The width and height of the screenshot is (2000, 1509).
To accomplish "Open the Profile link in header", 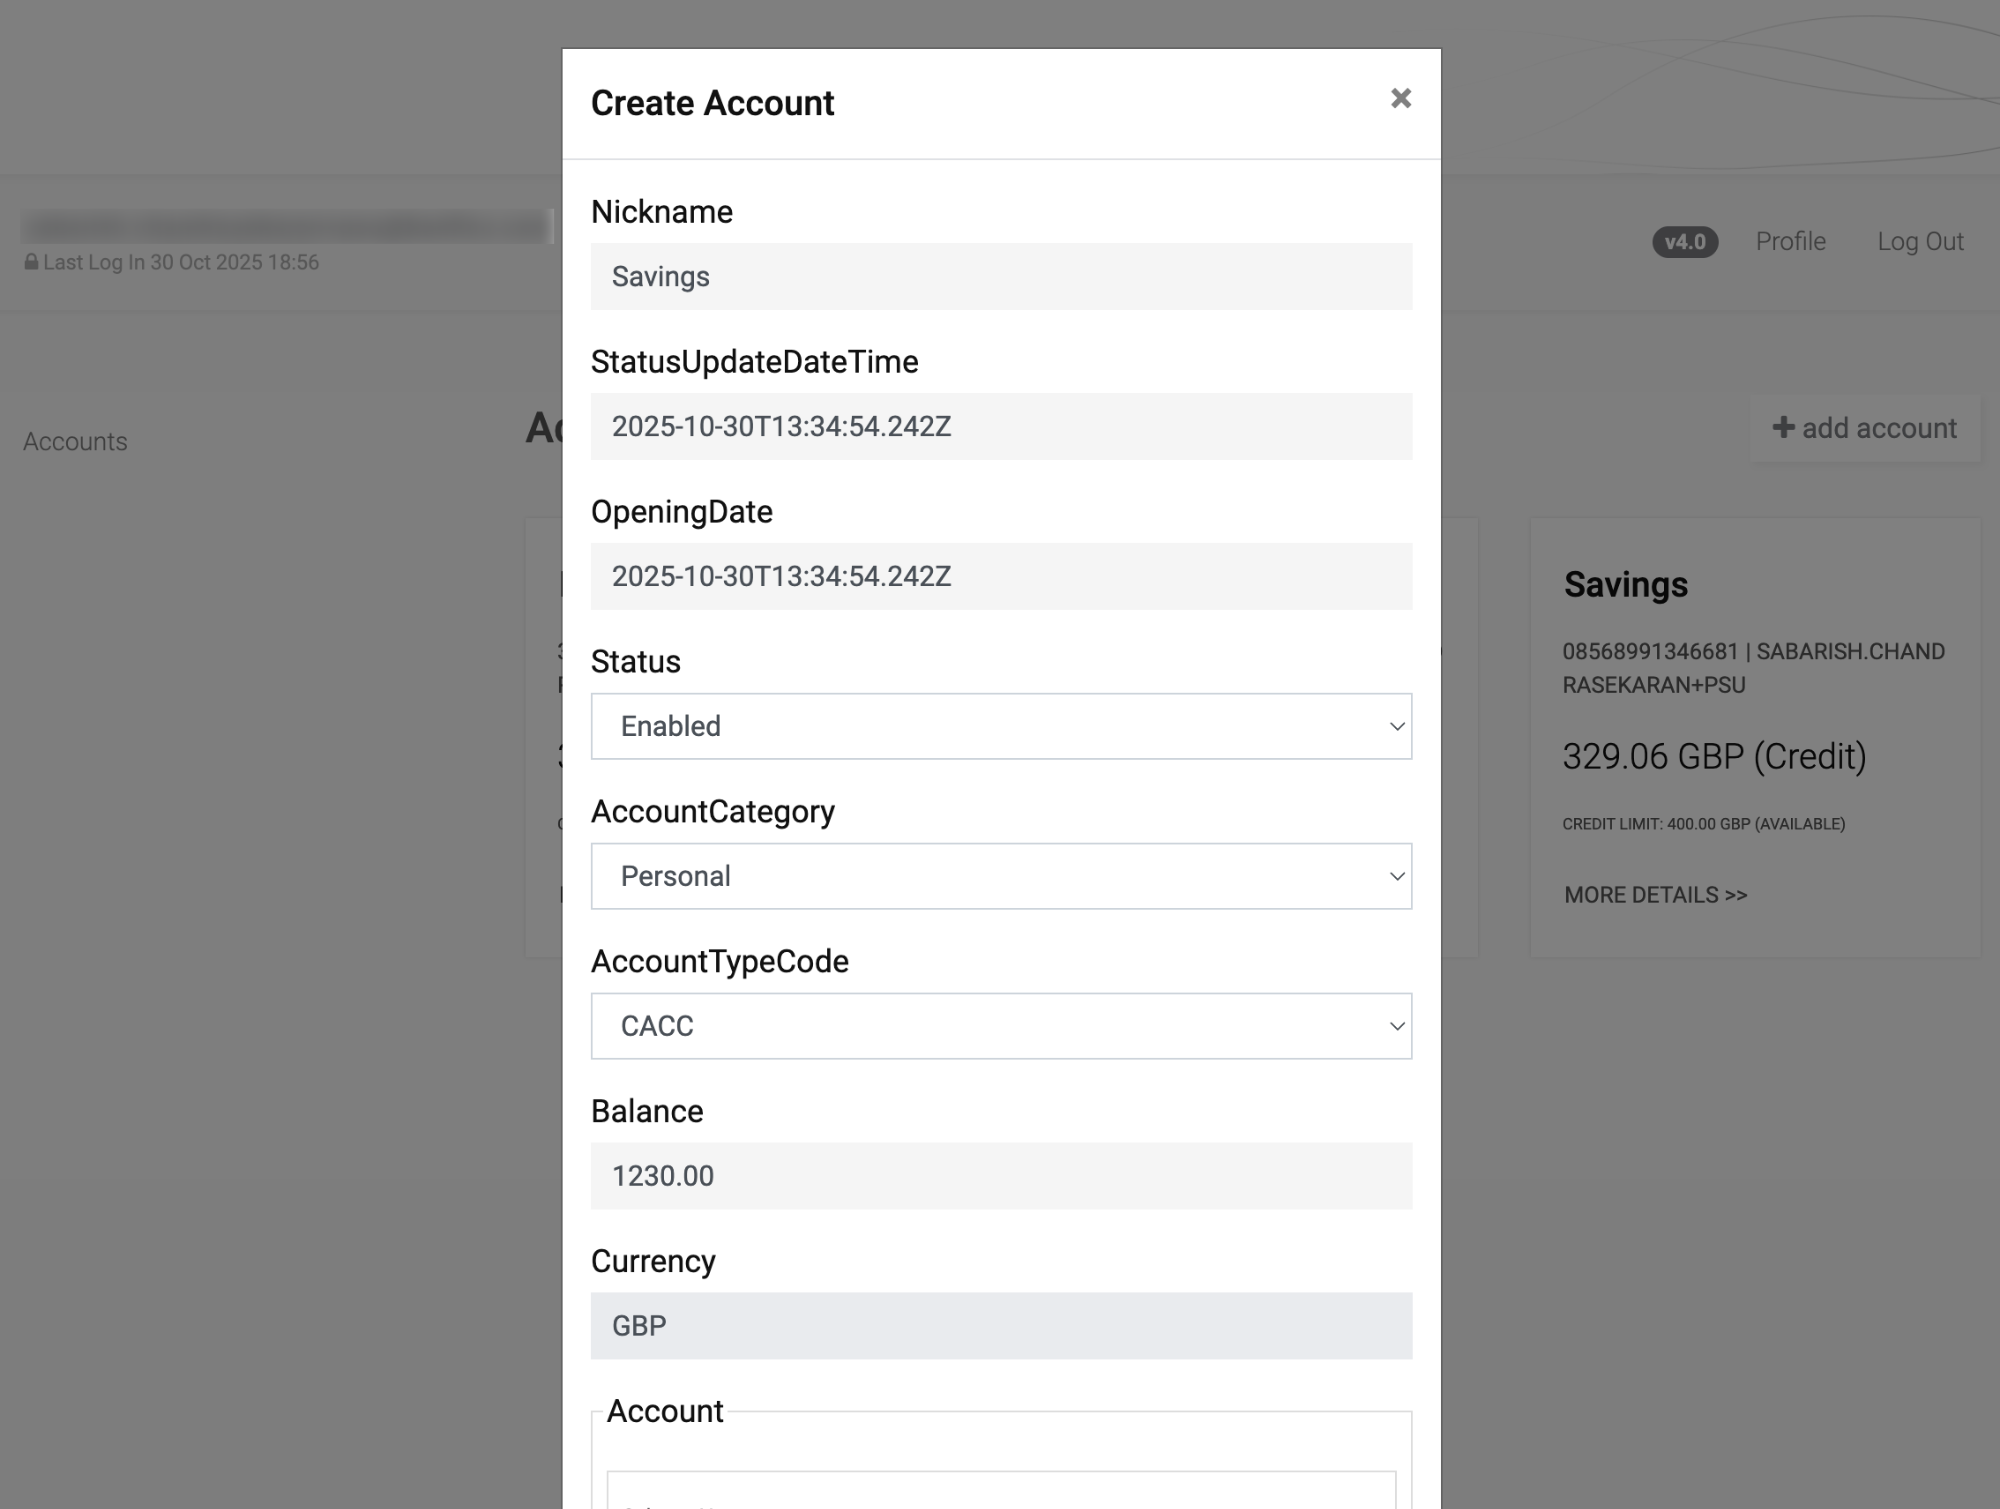I will tap(1790, 241).
